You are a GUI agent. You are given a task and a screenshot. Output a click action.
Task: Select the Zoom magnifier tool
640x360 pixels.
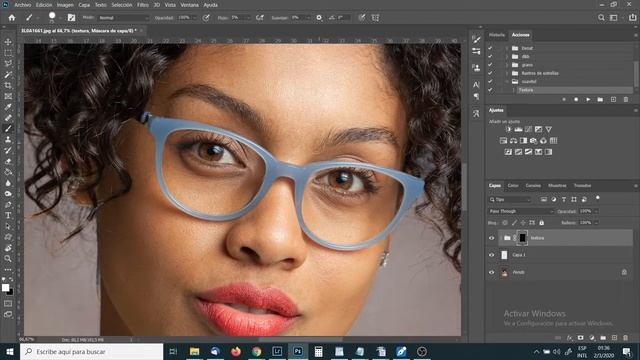tap(8, 258)
